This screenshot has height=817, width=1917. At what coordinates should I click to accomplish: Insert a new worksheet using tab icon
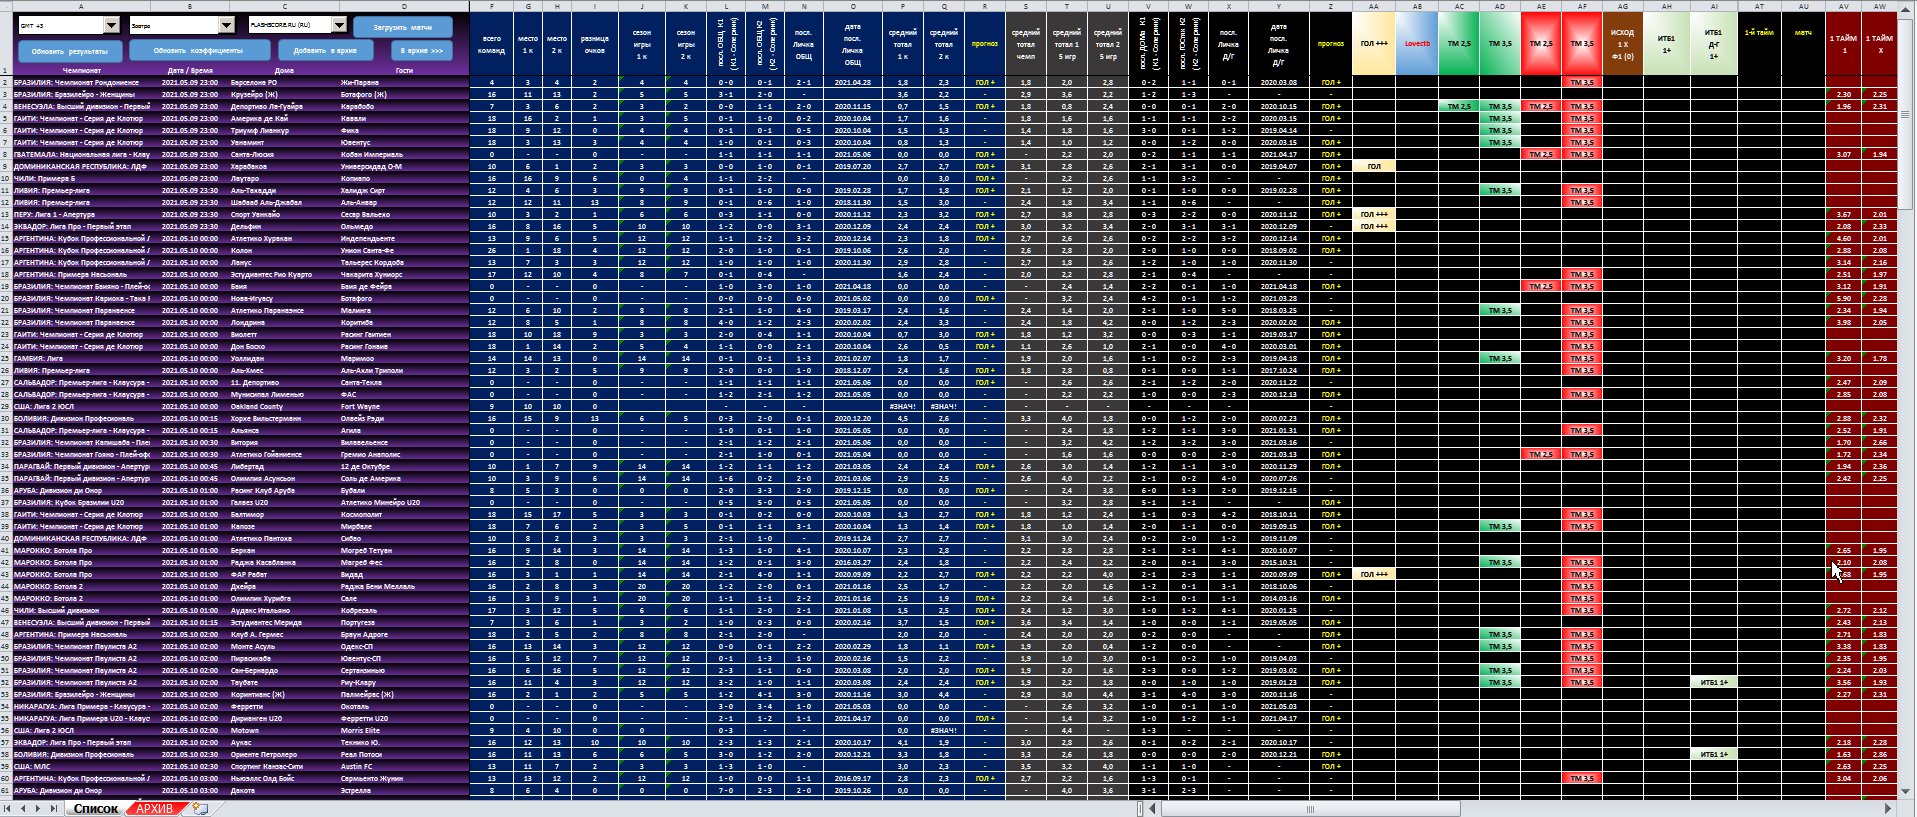[200, 808]
